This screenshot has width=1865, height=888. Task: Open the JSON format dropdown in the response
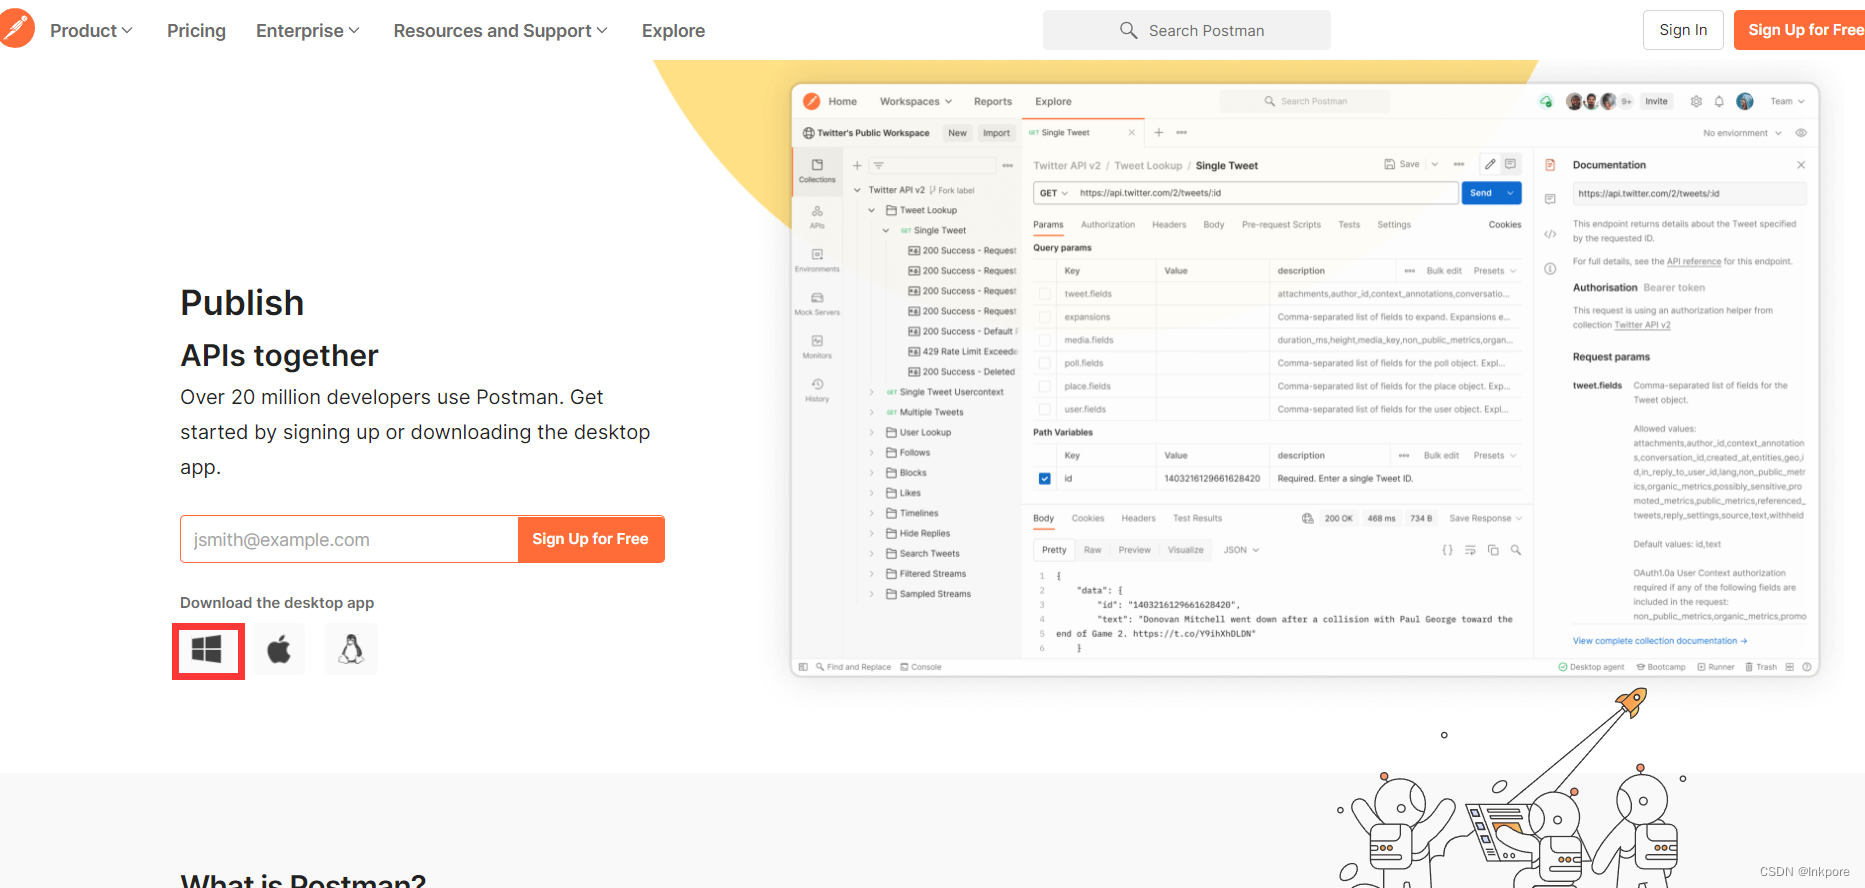1241,550
